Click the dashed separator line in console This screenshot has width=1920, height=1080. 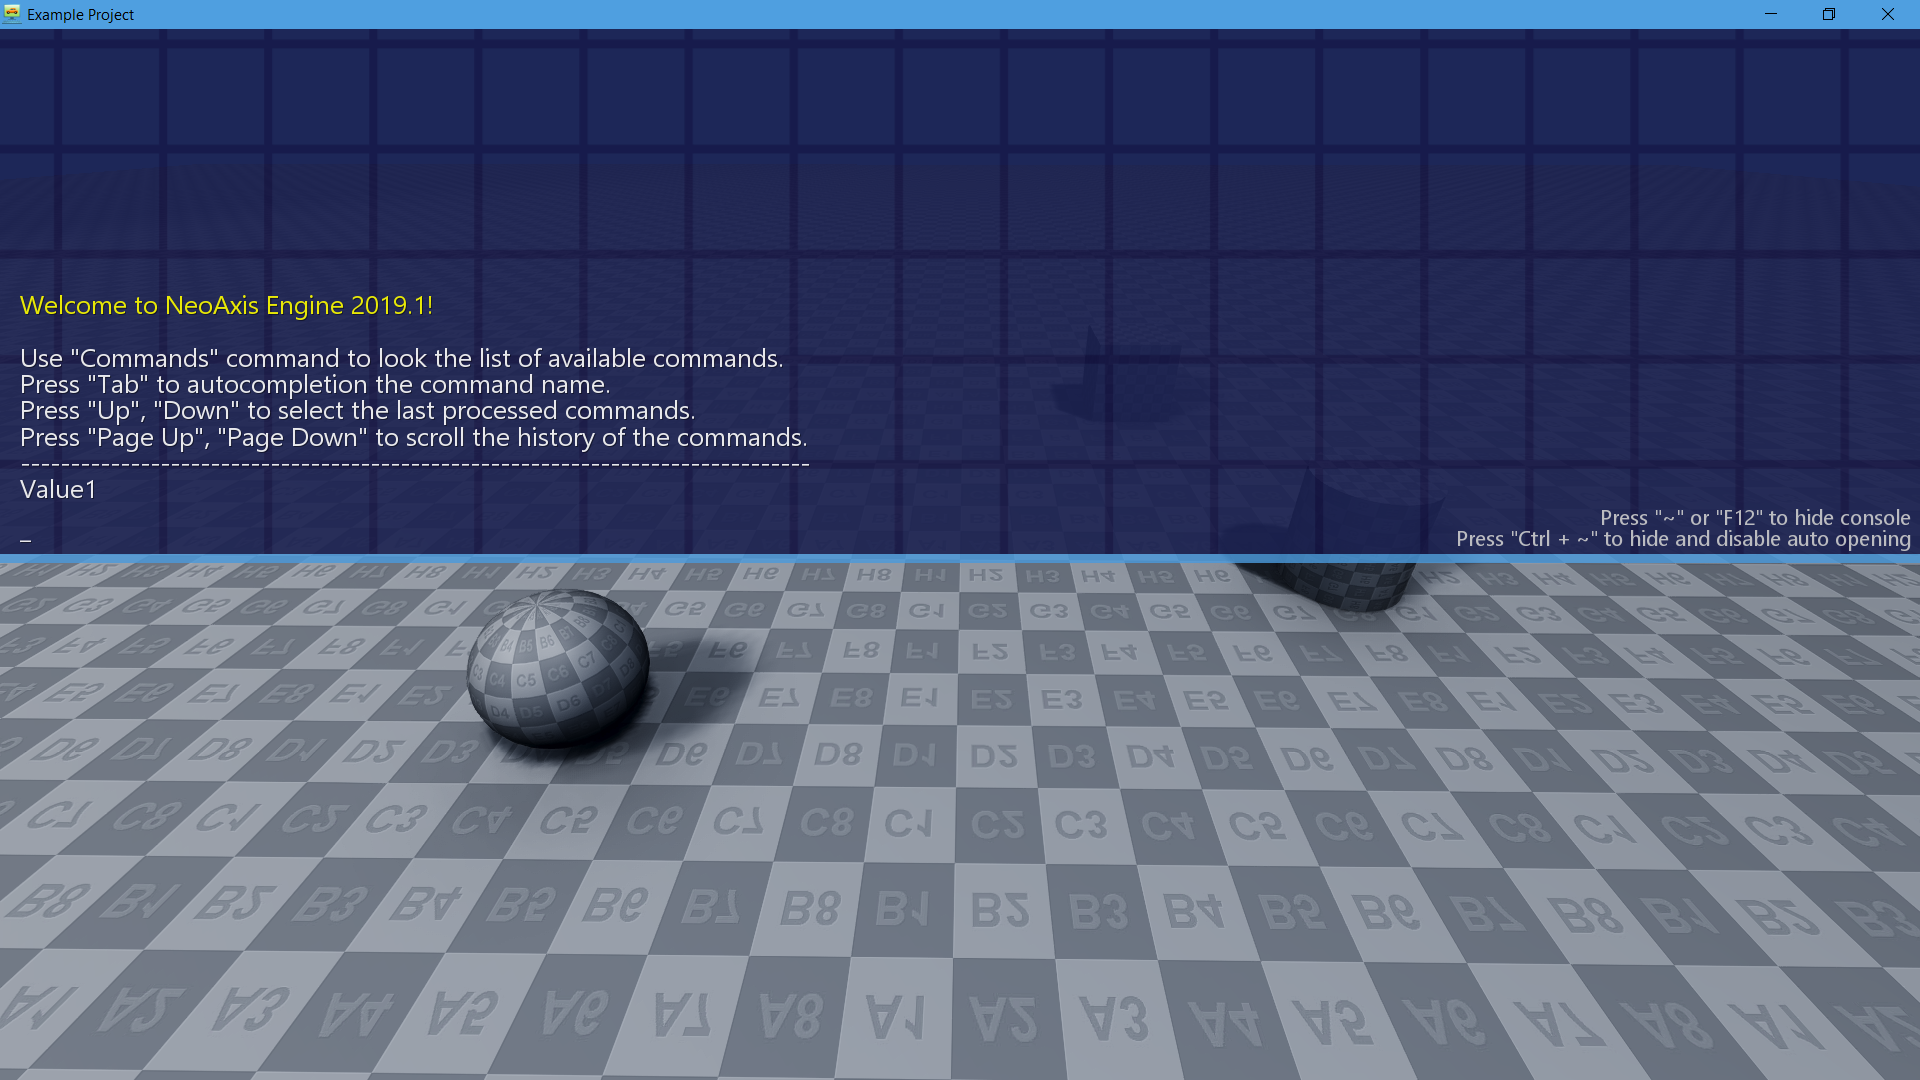click(x=414, y=464)
